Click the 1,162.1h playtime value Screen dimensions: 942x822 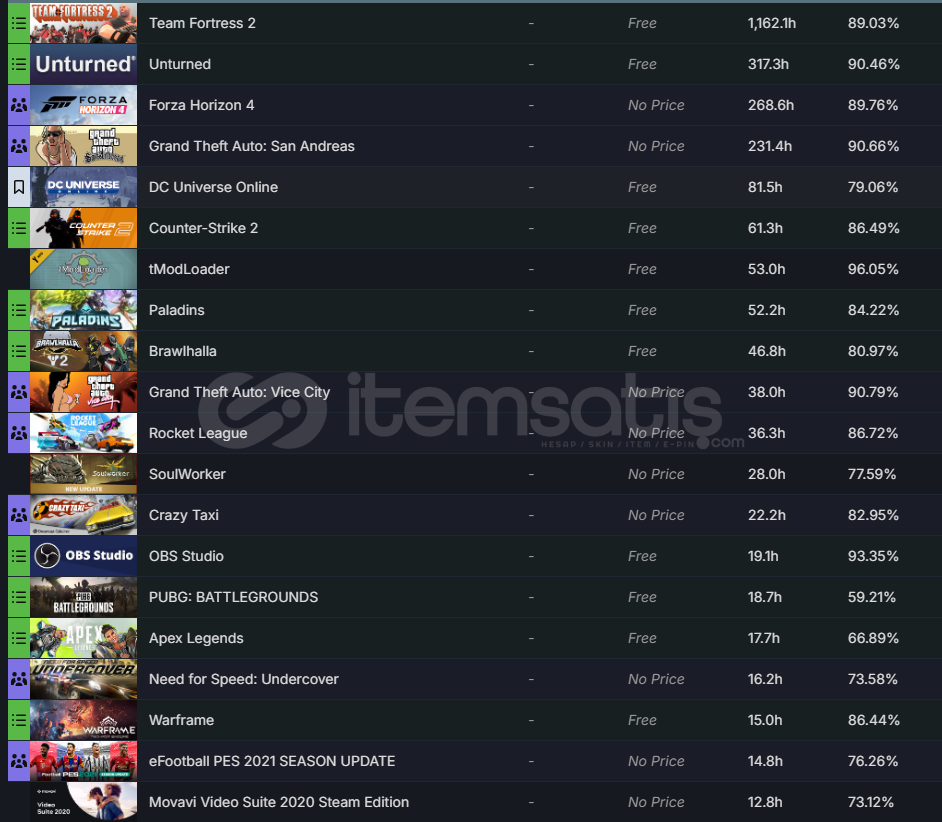(772, 23)
